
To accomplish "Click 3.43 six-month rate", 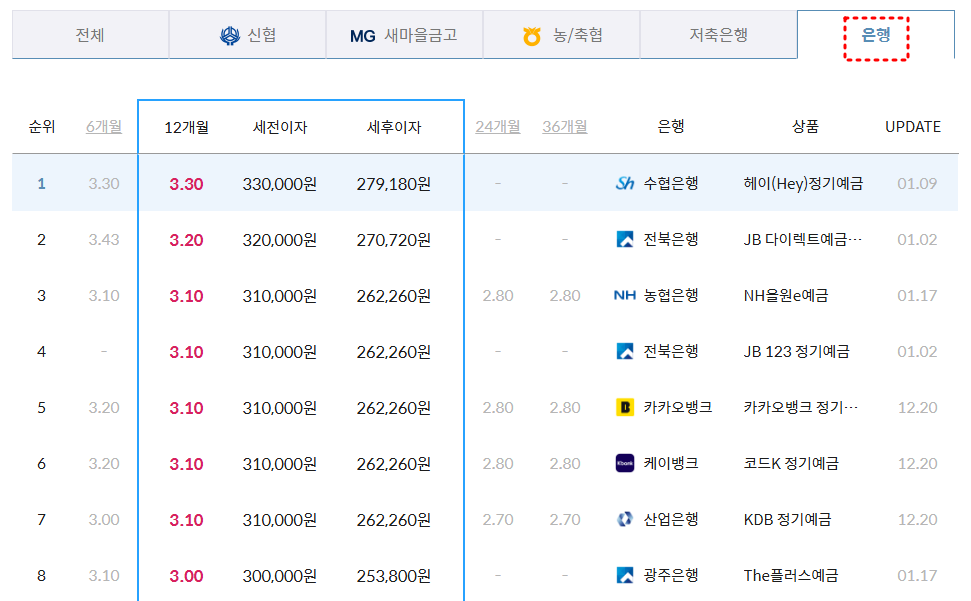I will (104, 240).
